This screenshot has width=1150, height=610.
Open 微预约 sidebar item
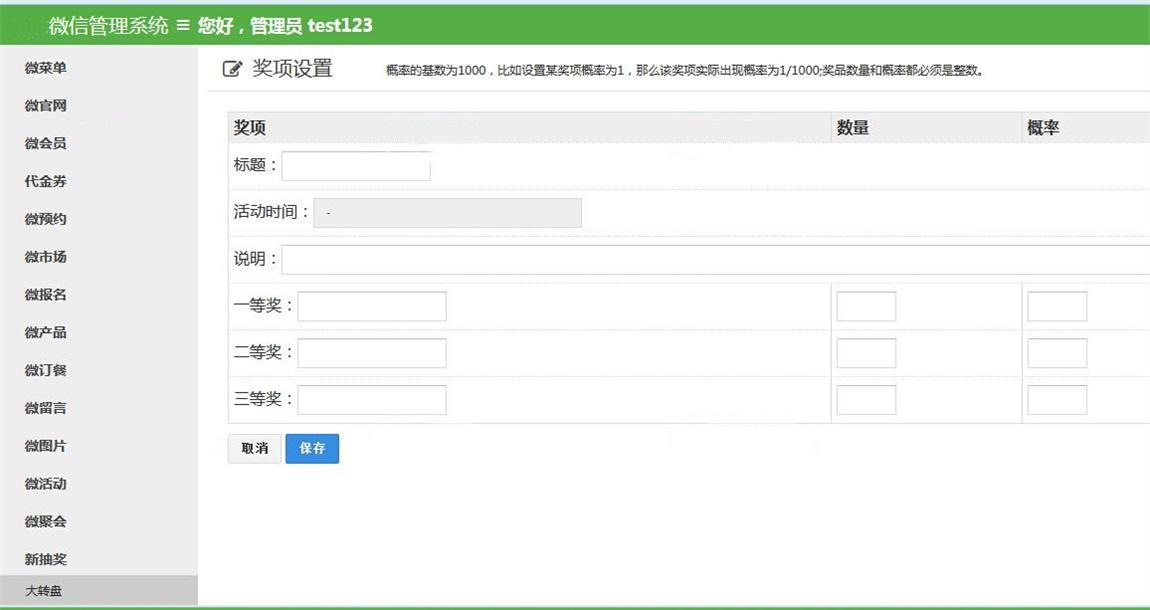point(45,218)
